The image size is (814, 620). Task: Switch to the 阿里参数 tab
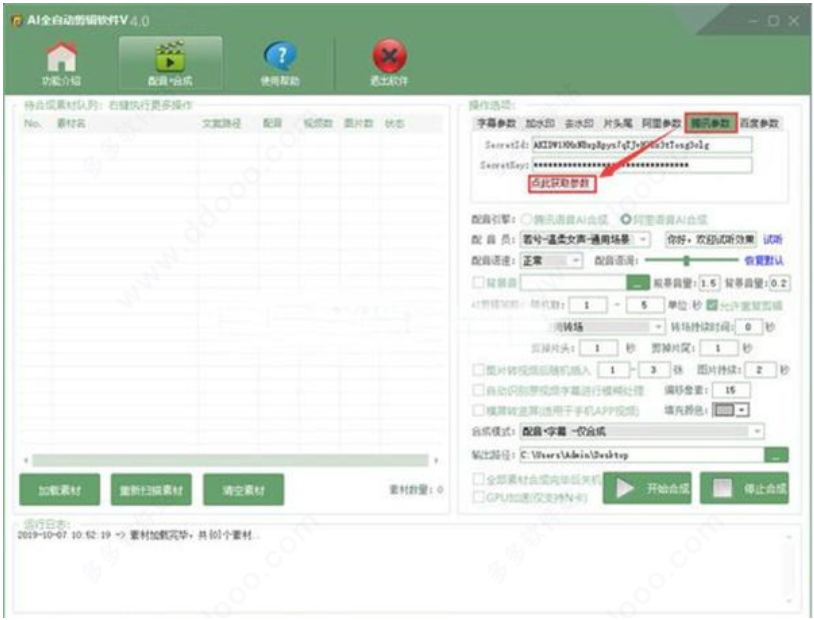661,123
